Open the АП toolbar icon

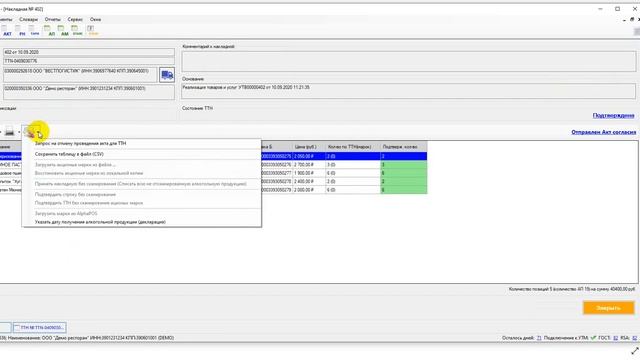[x=51, y=31]
